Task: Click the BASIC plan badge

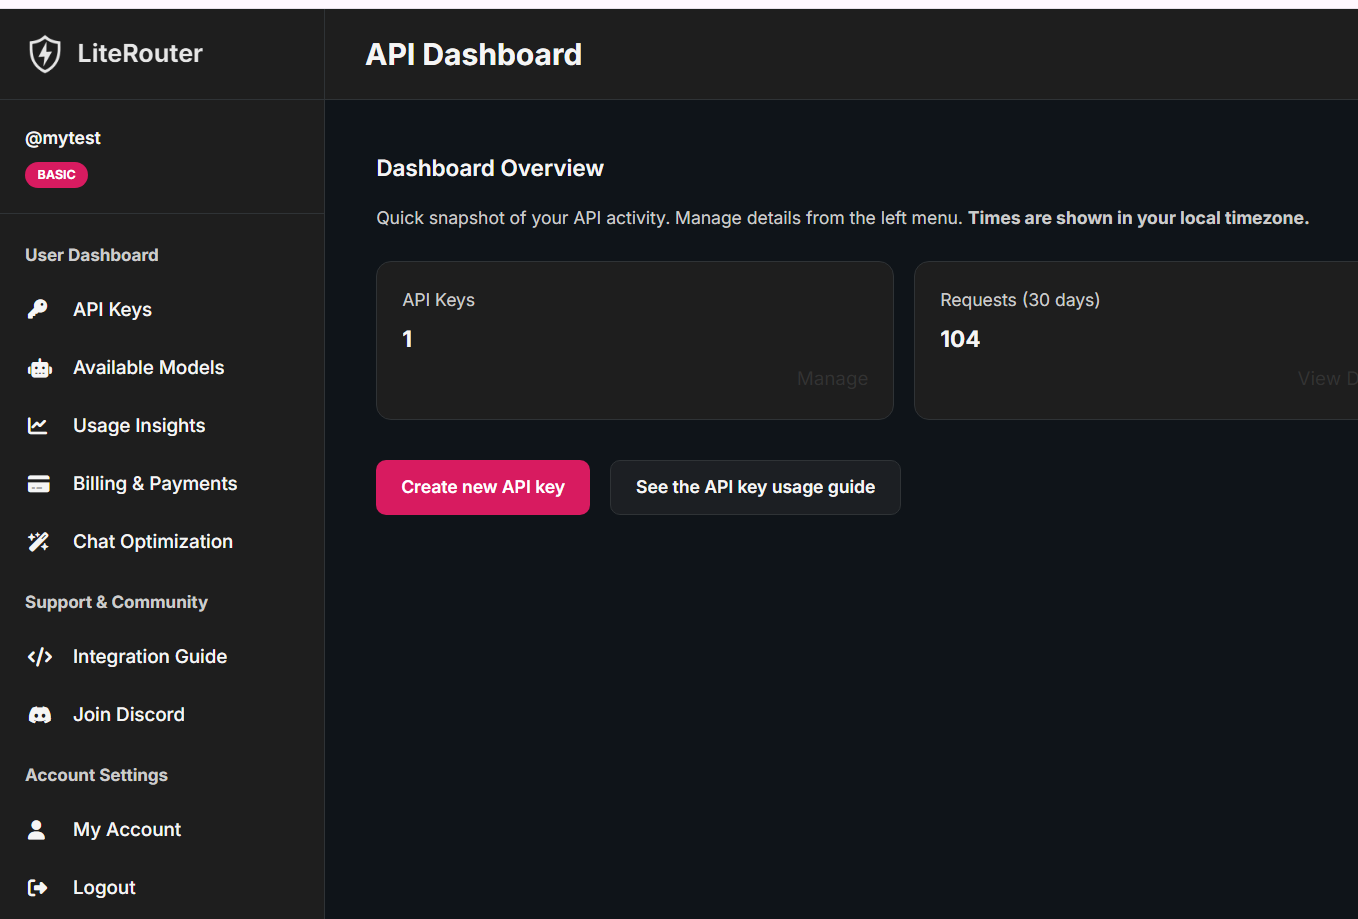Action: [x=56, y=174]
